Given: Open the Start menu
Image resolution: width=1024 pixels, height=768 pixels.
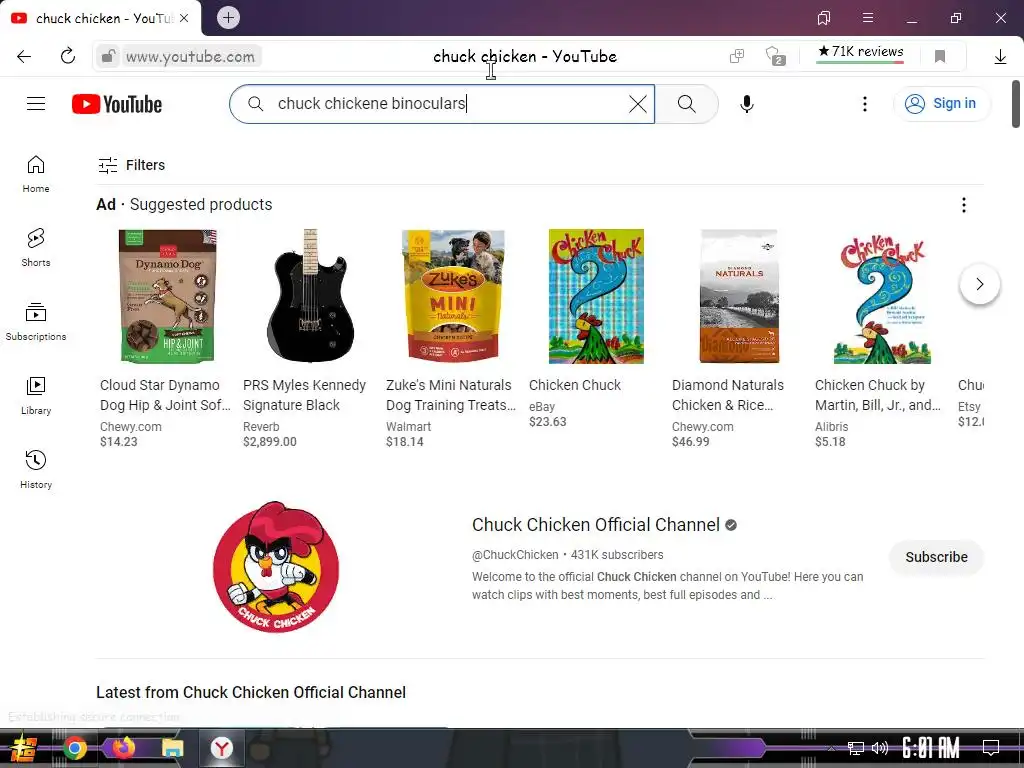Looking at the screenshot, I should coord(24,748).
